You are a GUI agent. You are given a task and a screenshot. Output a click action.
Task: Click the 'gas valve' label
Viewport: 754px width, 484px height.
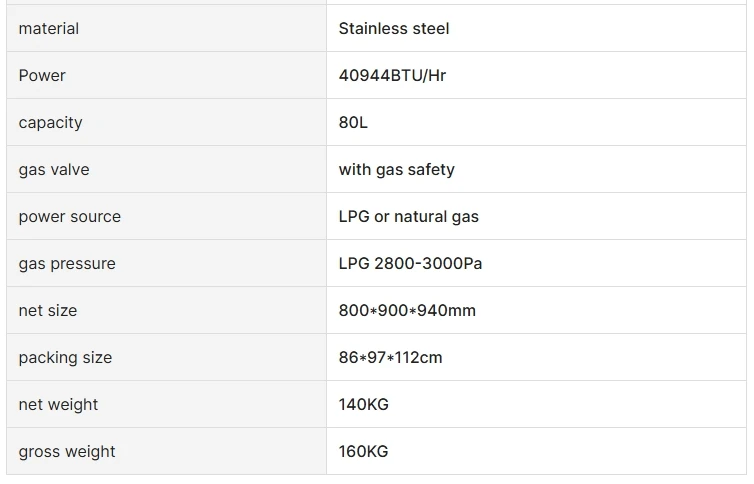[x=54, y=169]
